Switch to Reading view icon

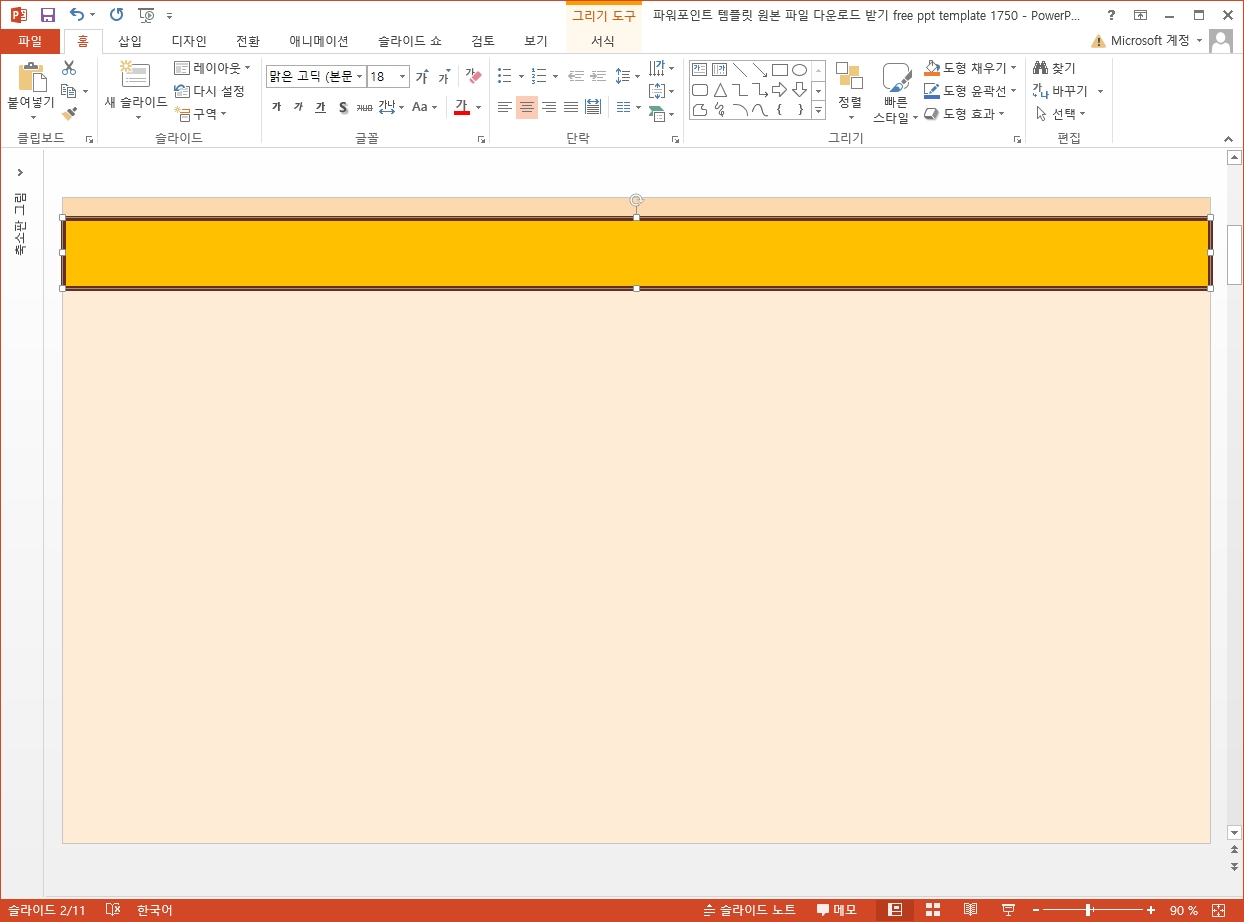[x=970, y=910]
